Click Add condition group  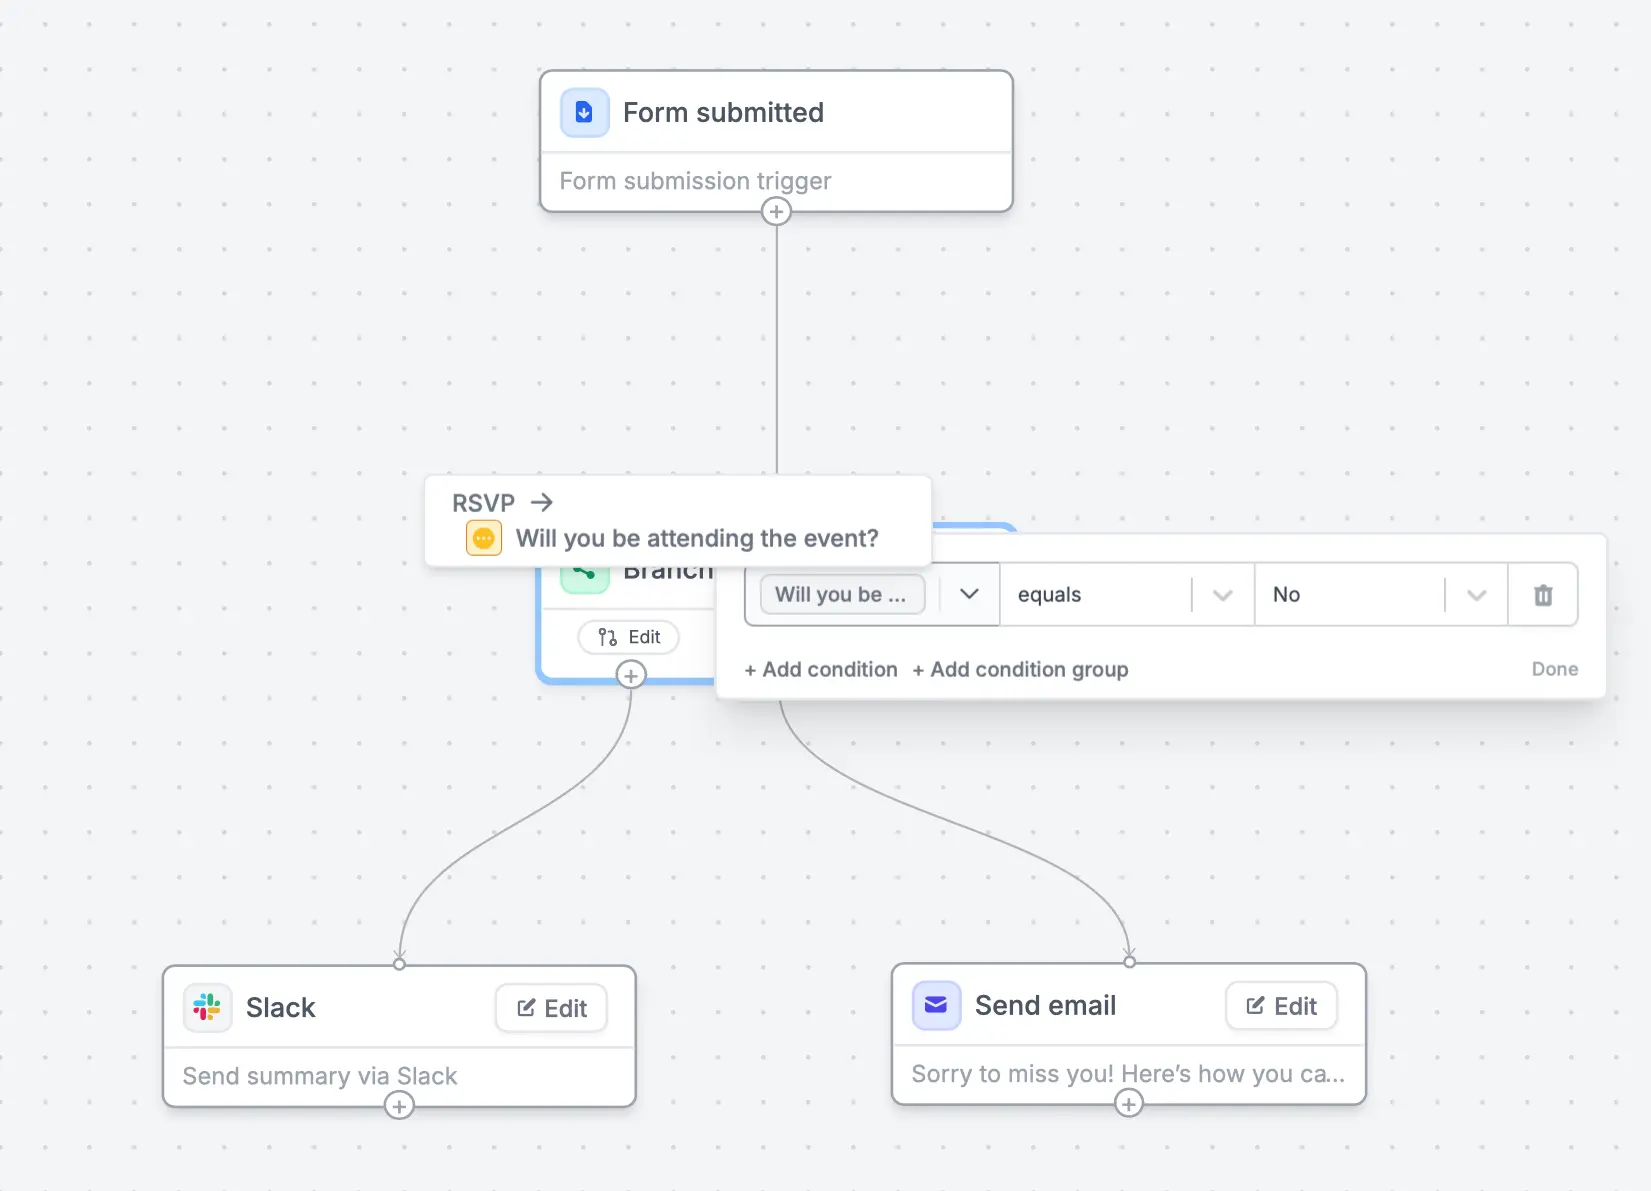(x=1020, y=669)
